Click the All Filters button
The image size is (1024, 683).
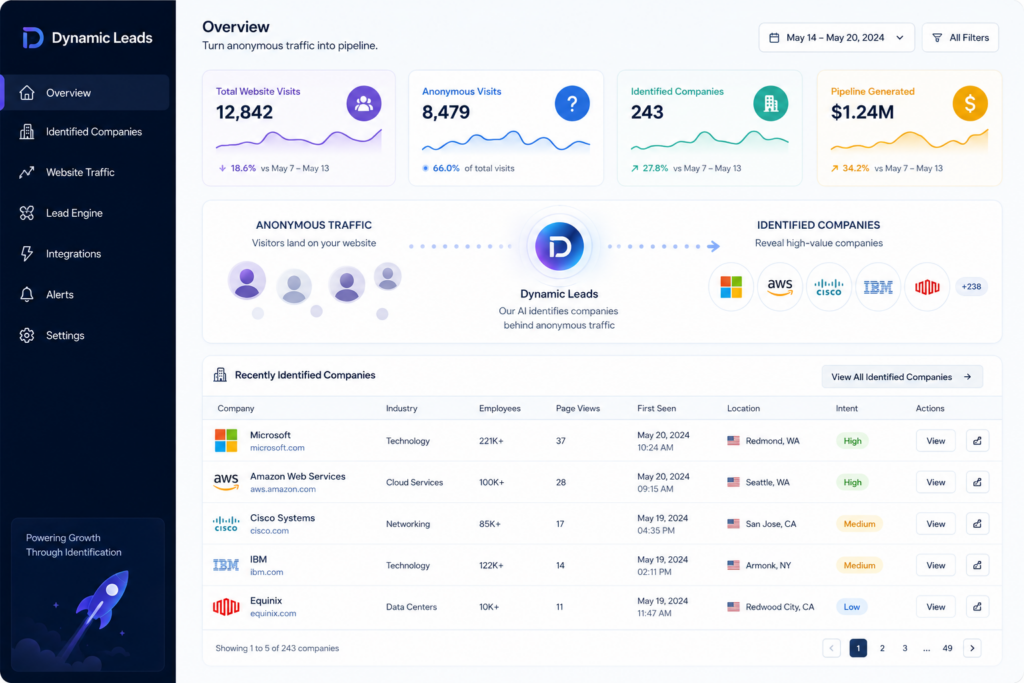[x=960, y=38]
